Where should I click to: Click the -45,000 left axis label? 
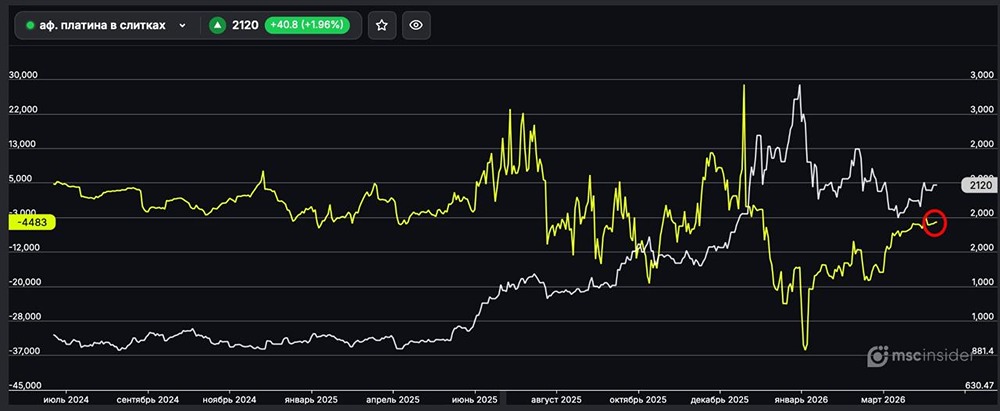(x=25, y=385)
